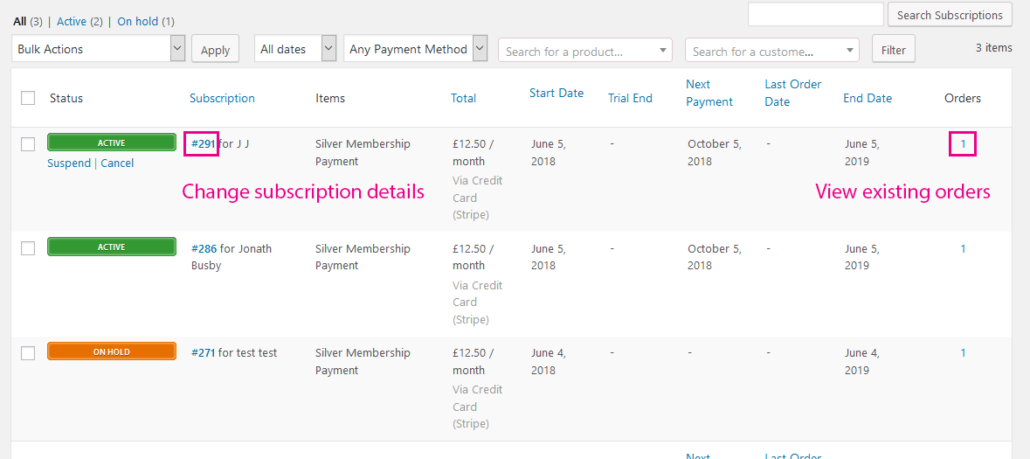Viewport: 1030px width, 459px height.
Task: Open the Bulk Actions dropdown
Action: click(98, 49)
